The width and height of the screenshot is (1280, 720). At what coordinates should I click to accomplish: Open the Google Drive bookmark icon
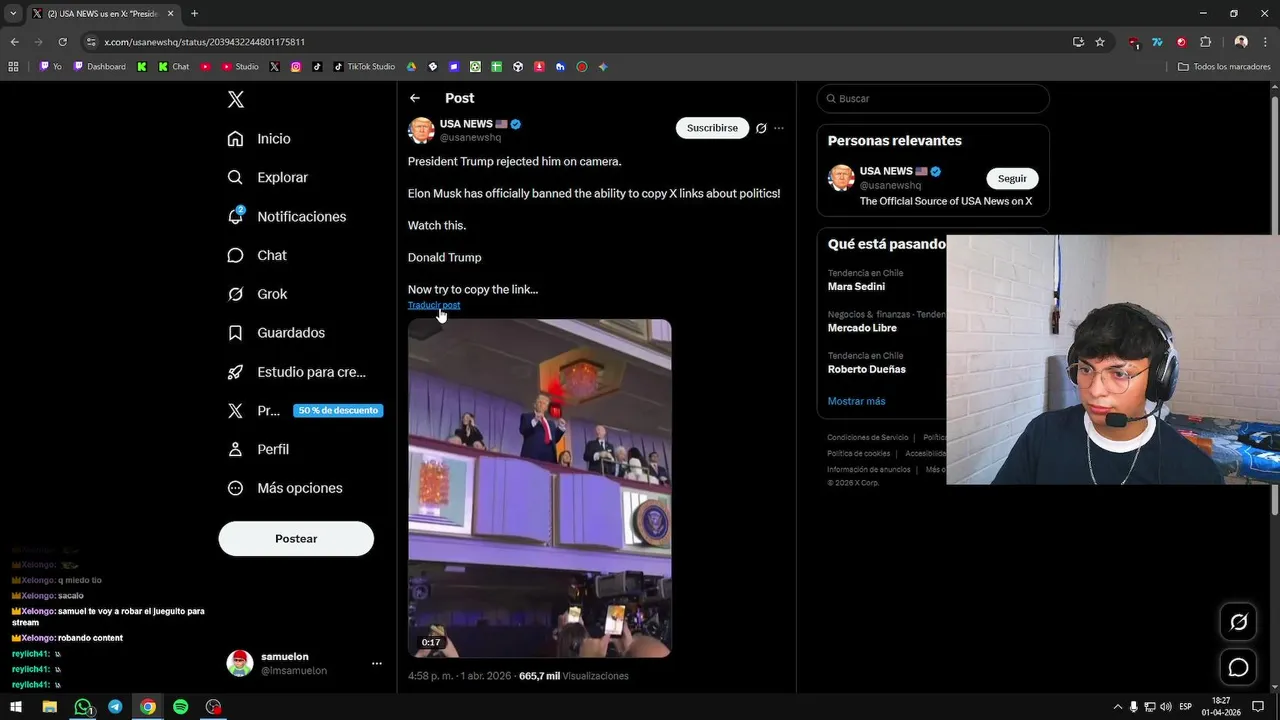click(x=411, y=67)
